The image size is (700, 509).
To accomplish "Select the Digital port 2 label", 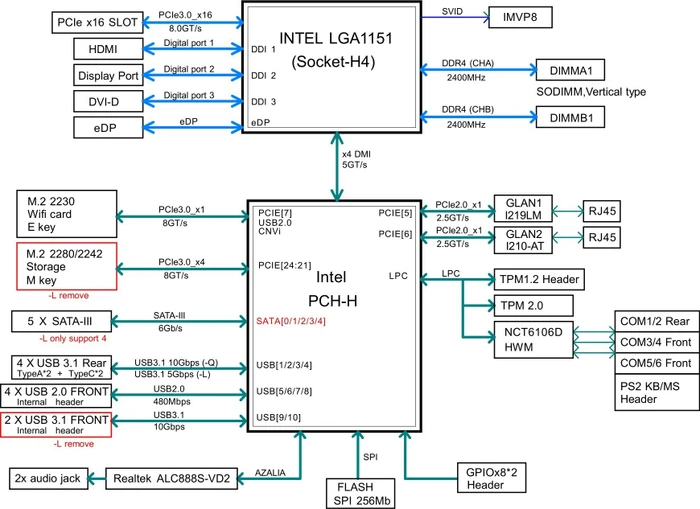I will (189, 69).
